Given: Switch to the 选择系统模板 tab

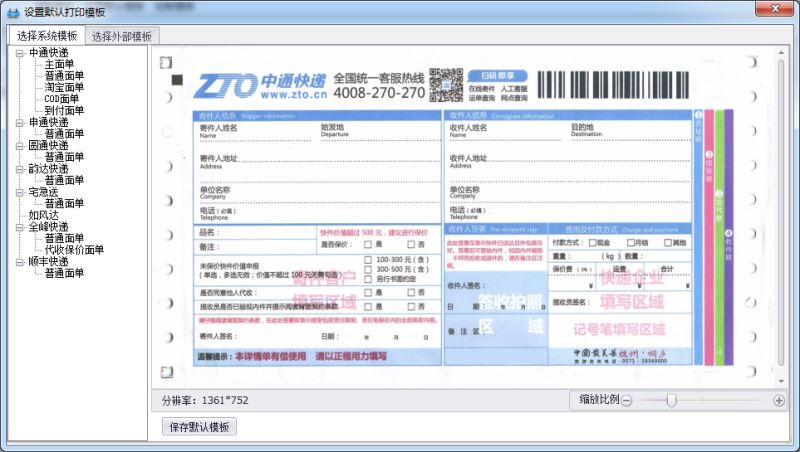Looking at the screenshot, I should (47, 36).
